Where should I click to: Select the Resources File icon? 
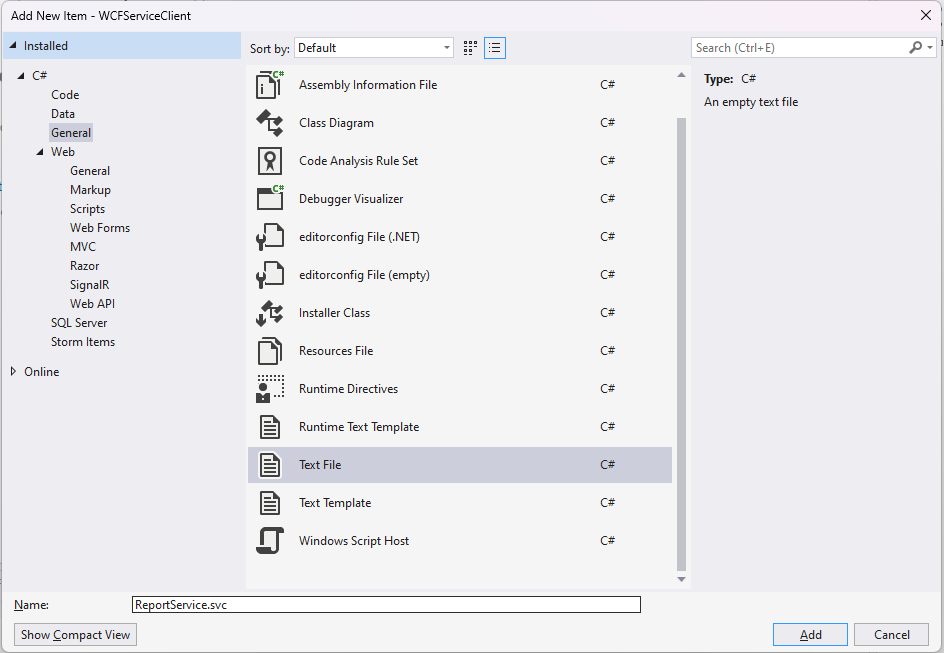[x=270, y=351]
